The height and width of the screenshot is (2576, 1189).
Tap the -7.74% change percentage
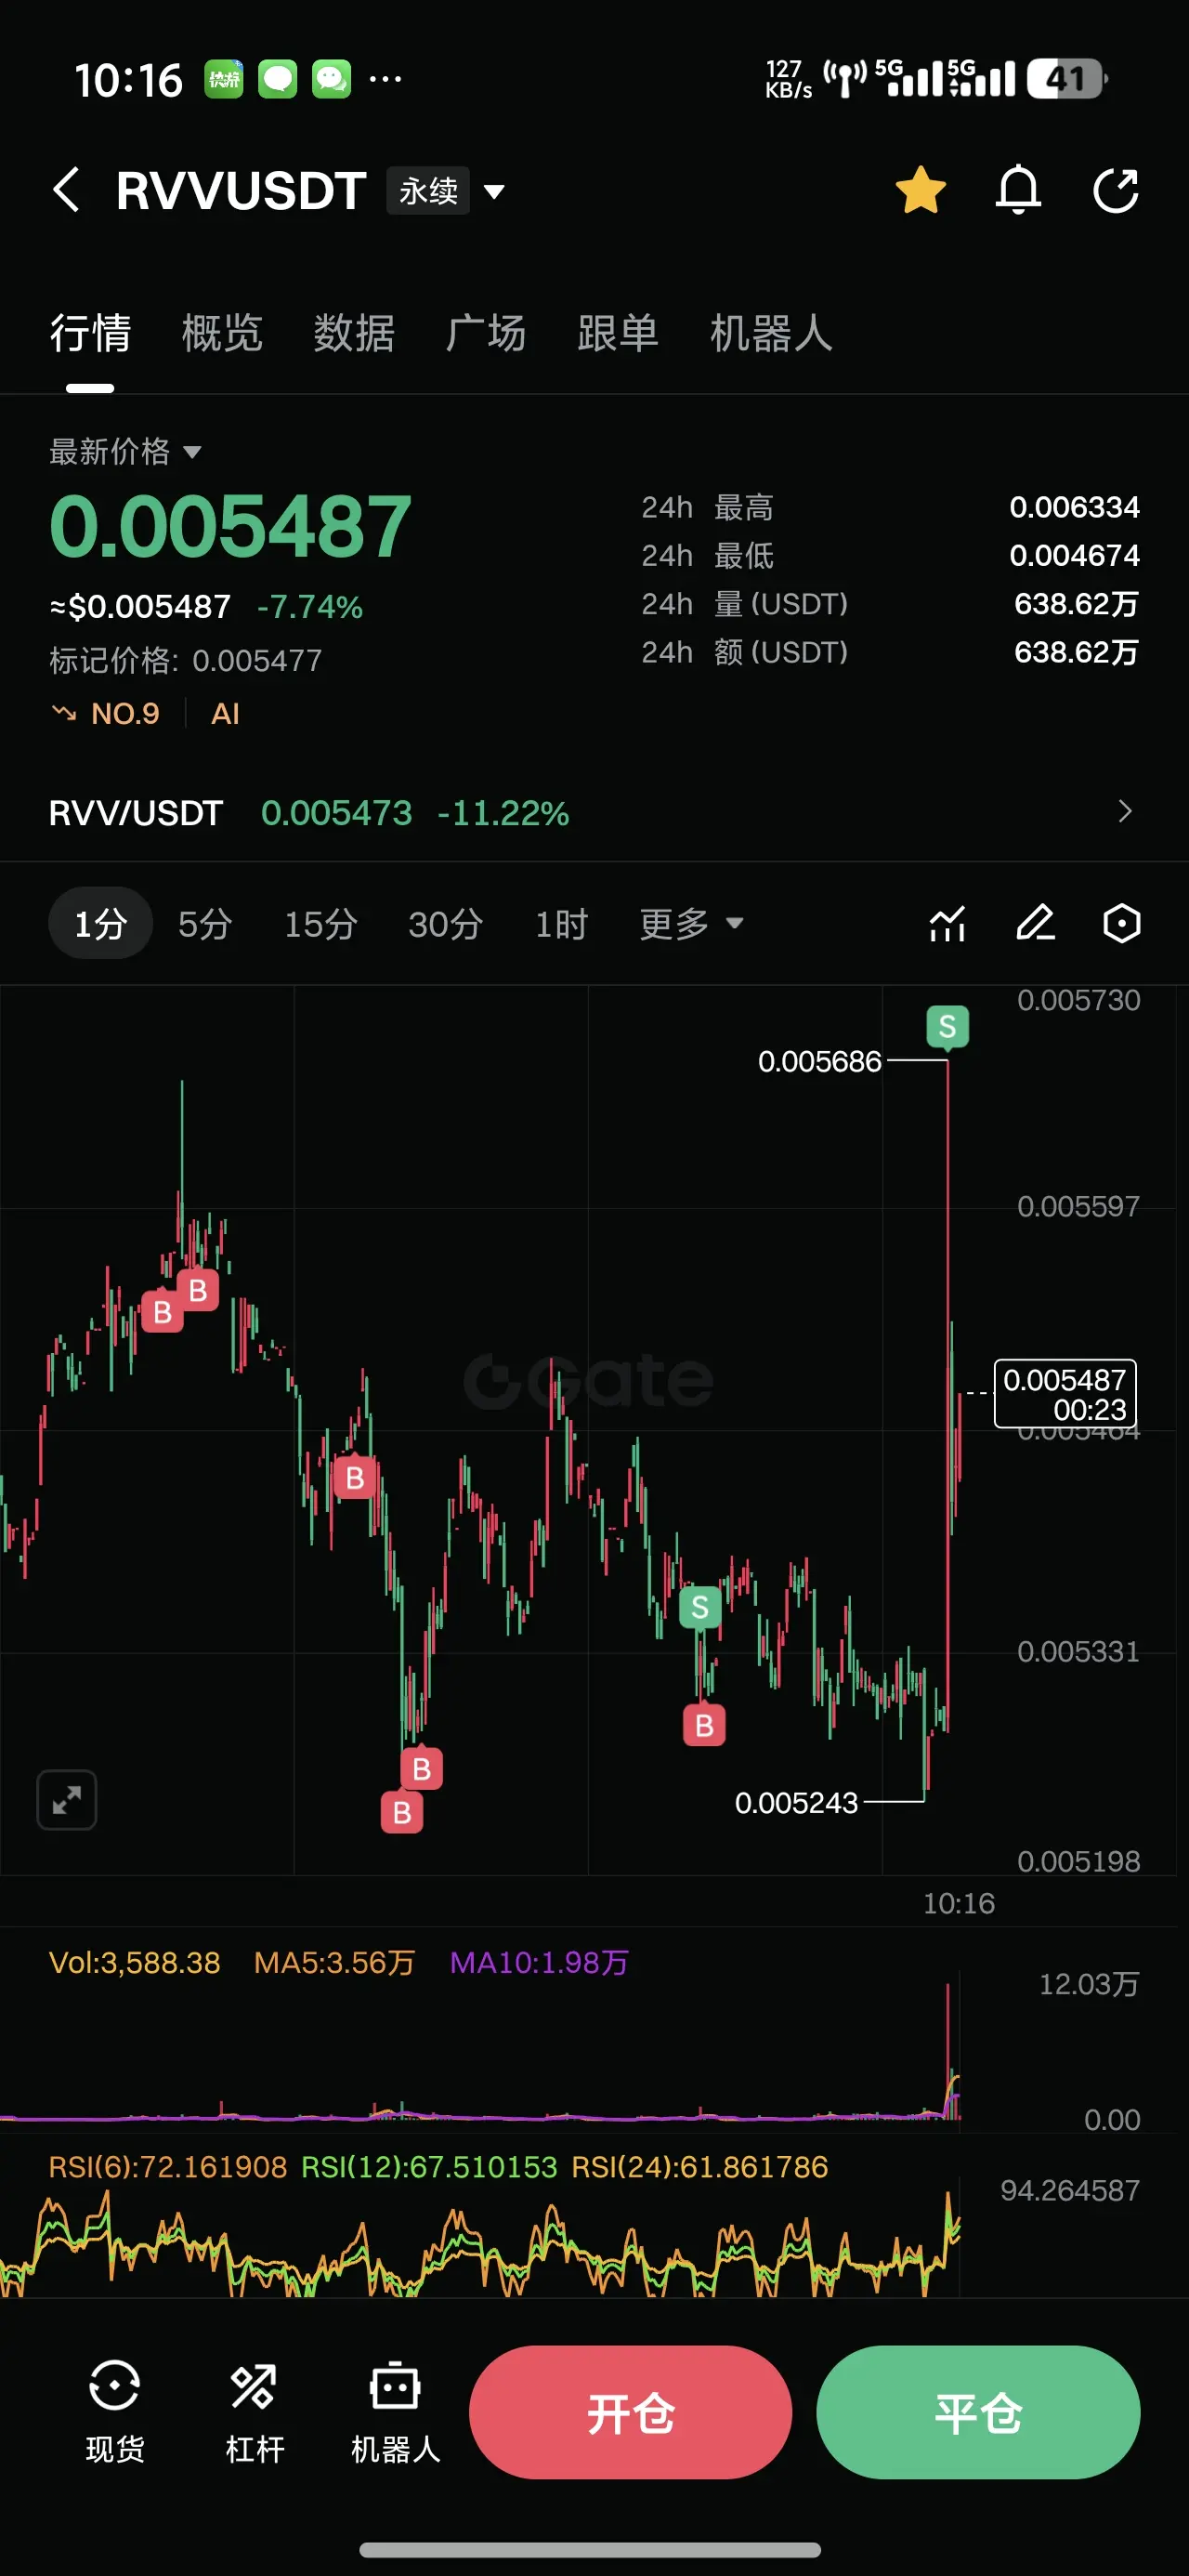pyautogui.click(x=310, y=606)
